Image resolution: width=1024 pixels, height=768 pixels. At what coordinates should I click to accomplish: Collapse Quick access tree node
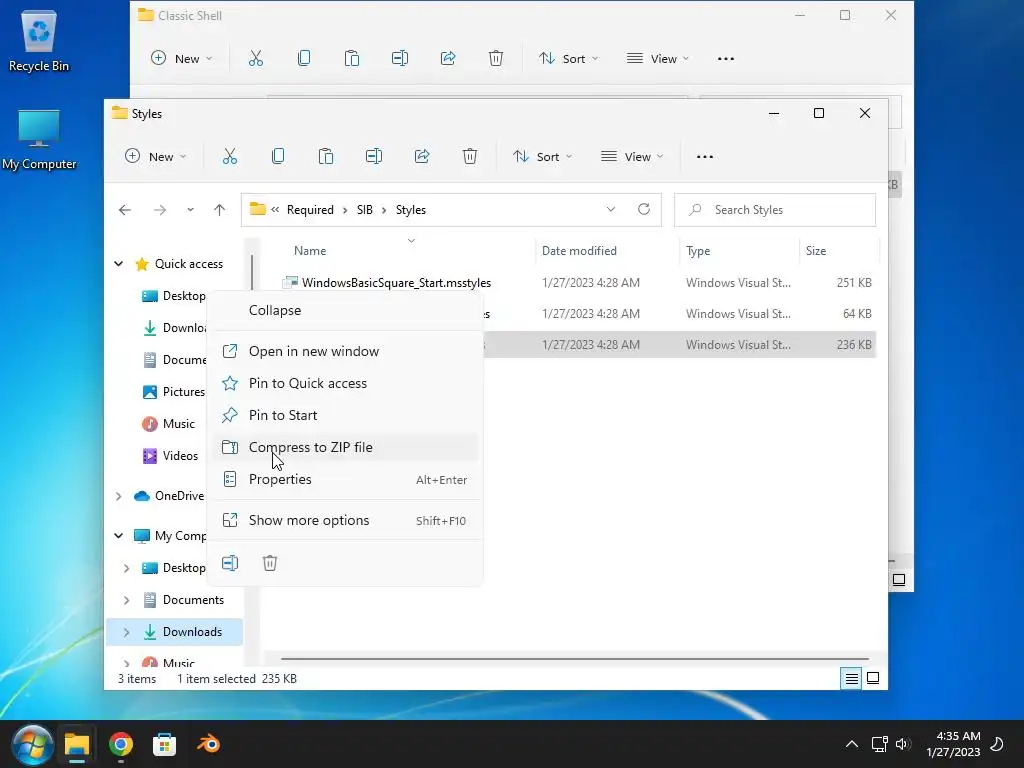(118, 264)
